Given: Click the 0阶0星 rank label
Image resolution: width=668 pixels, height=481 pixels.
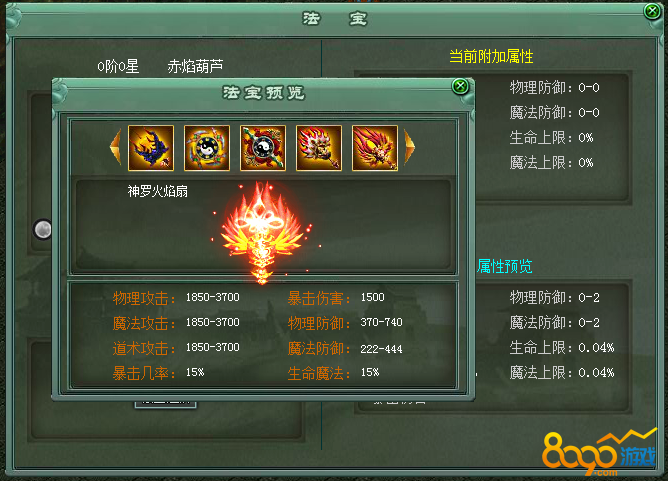Looking at the screenshot, I should [118, 66].
